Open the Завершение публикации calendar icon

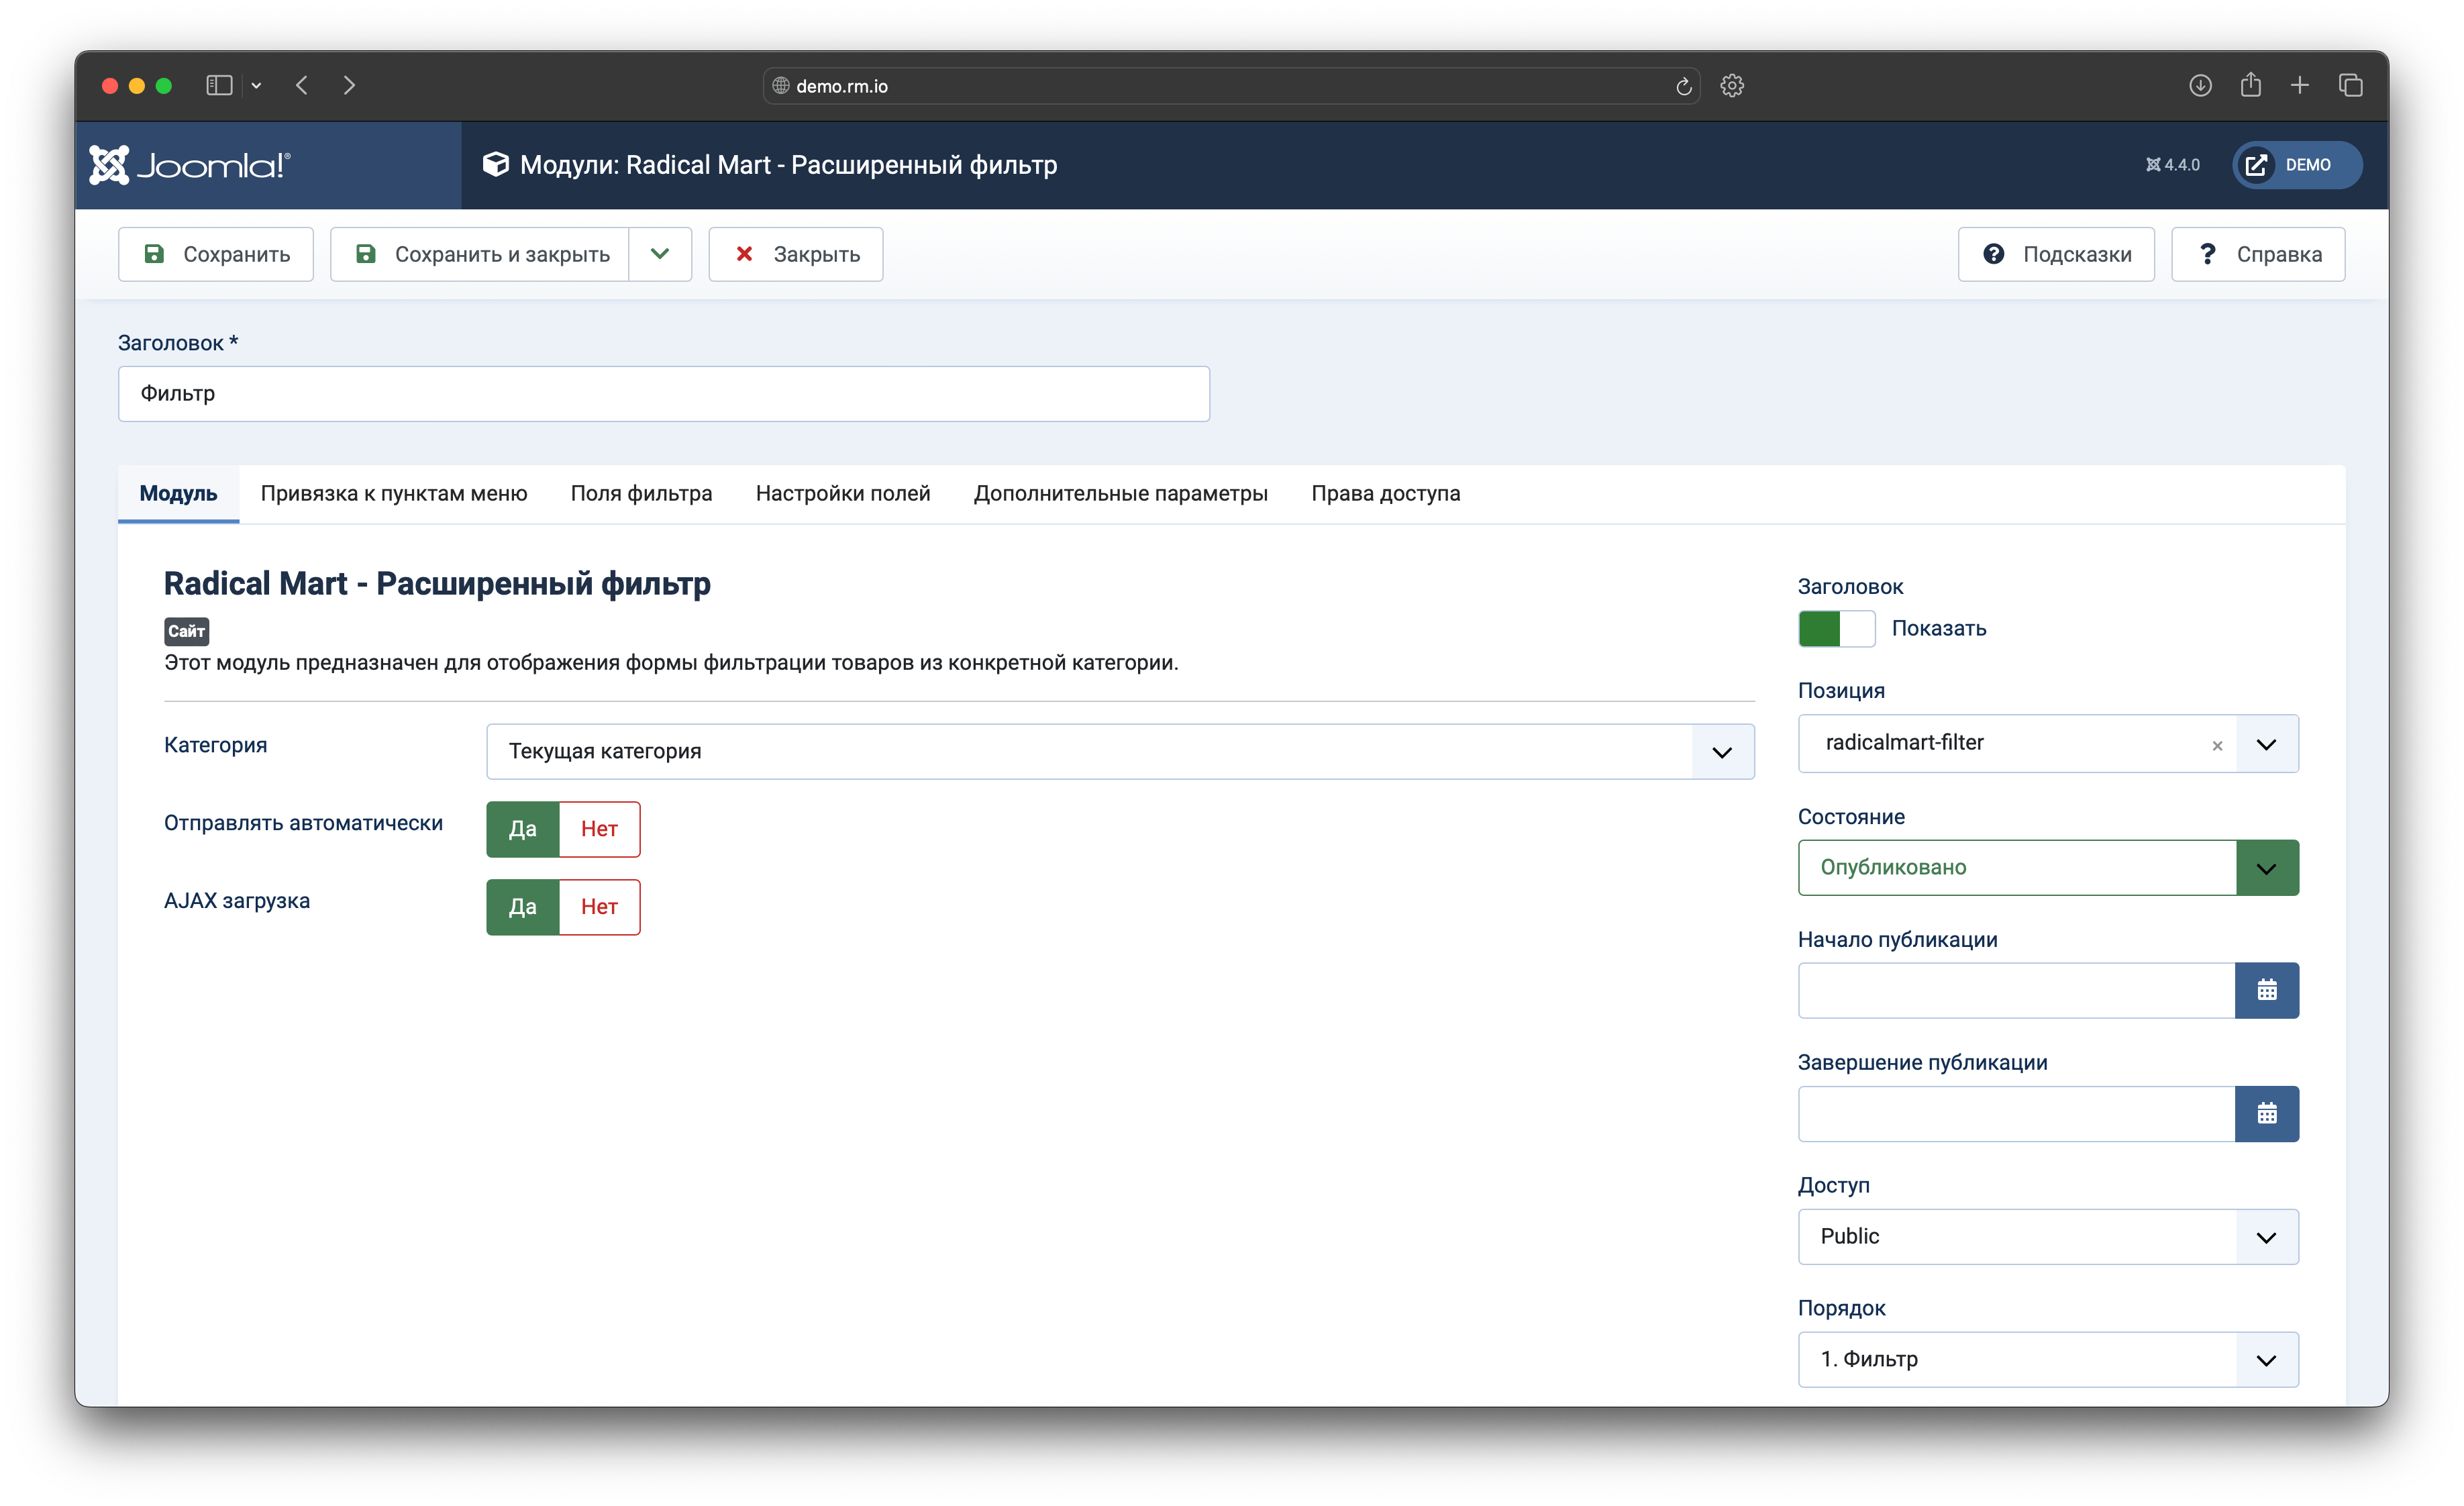click(x=2267, y=1114)
